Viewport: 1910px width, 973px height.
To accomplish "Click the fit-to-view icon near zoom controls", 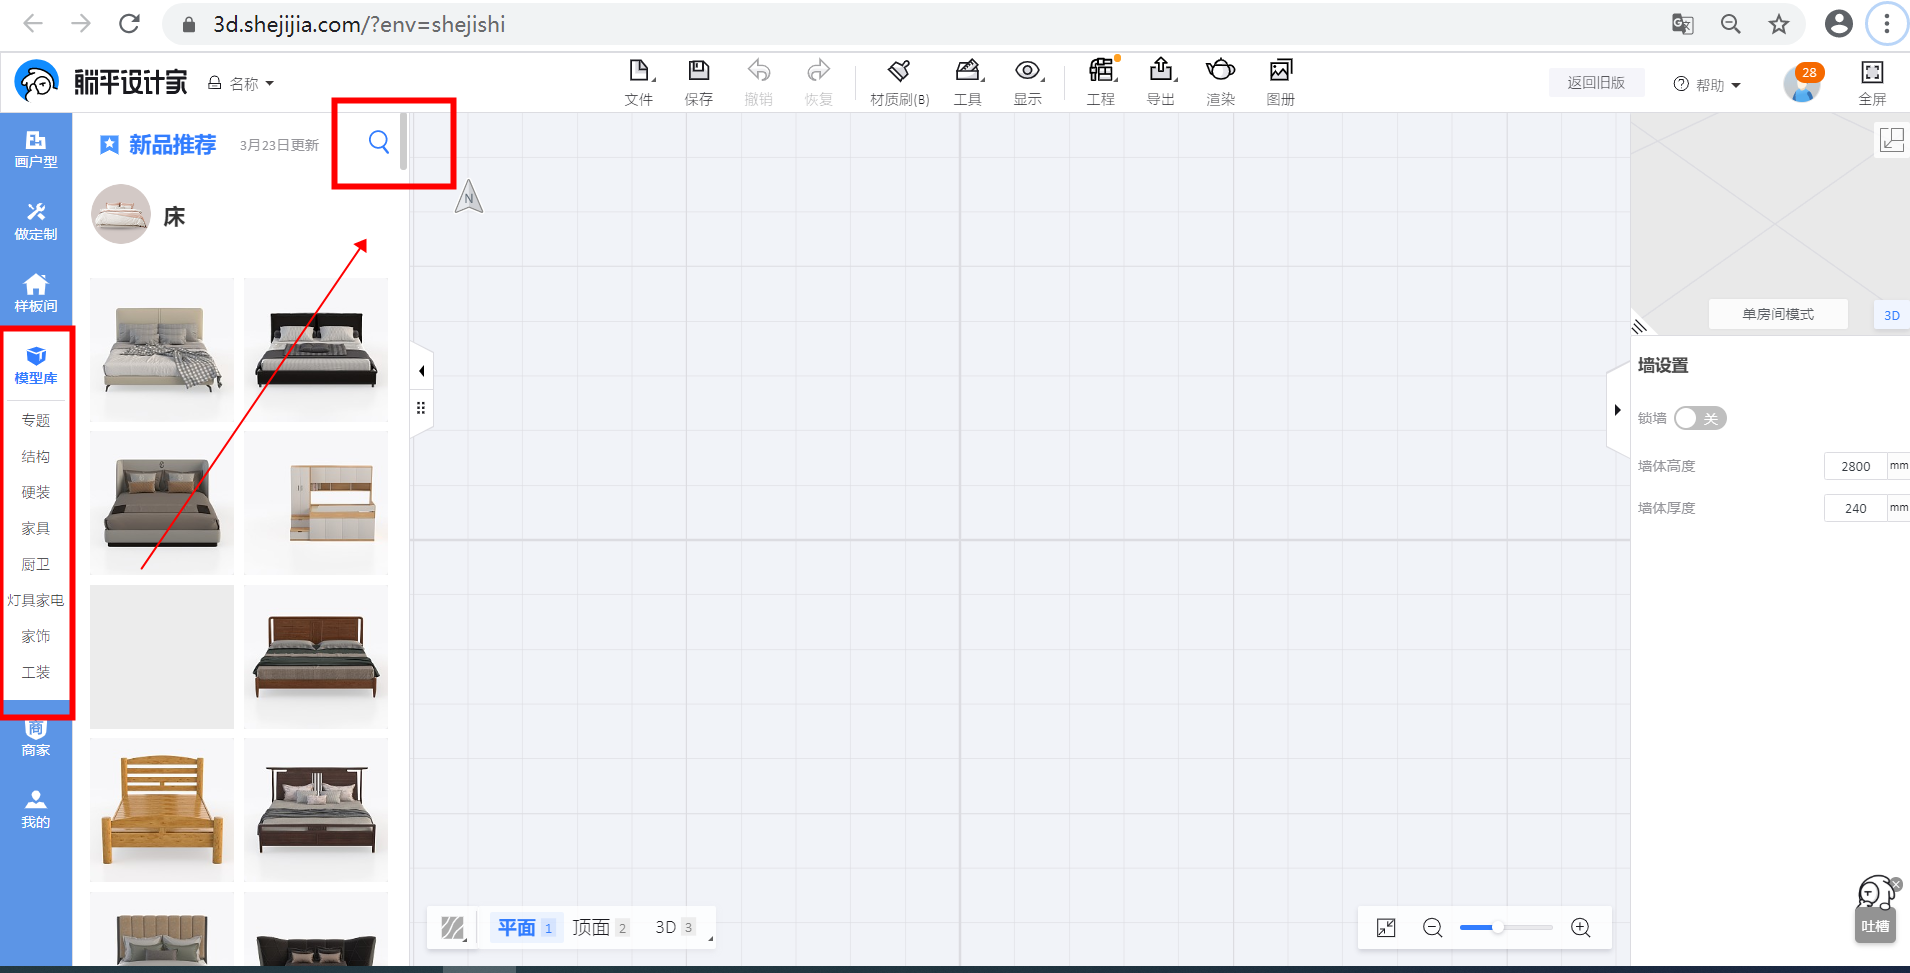I will coord(1386,928).
